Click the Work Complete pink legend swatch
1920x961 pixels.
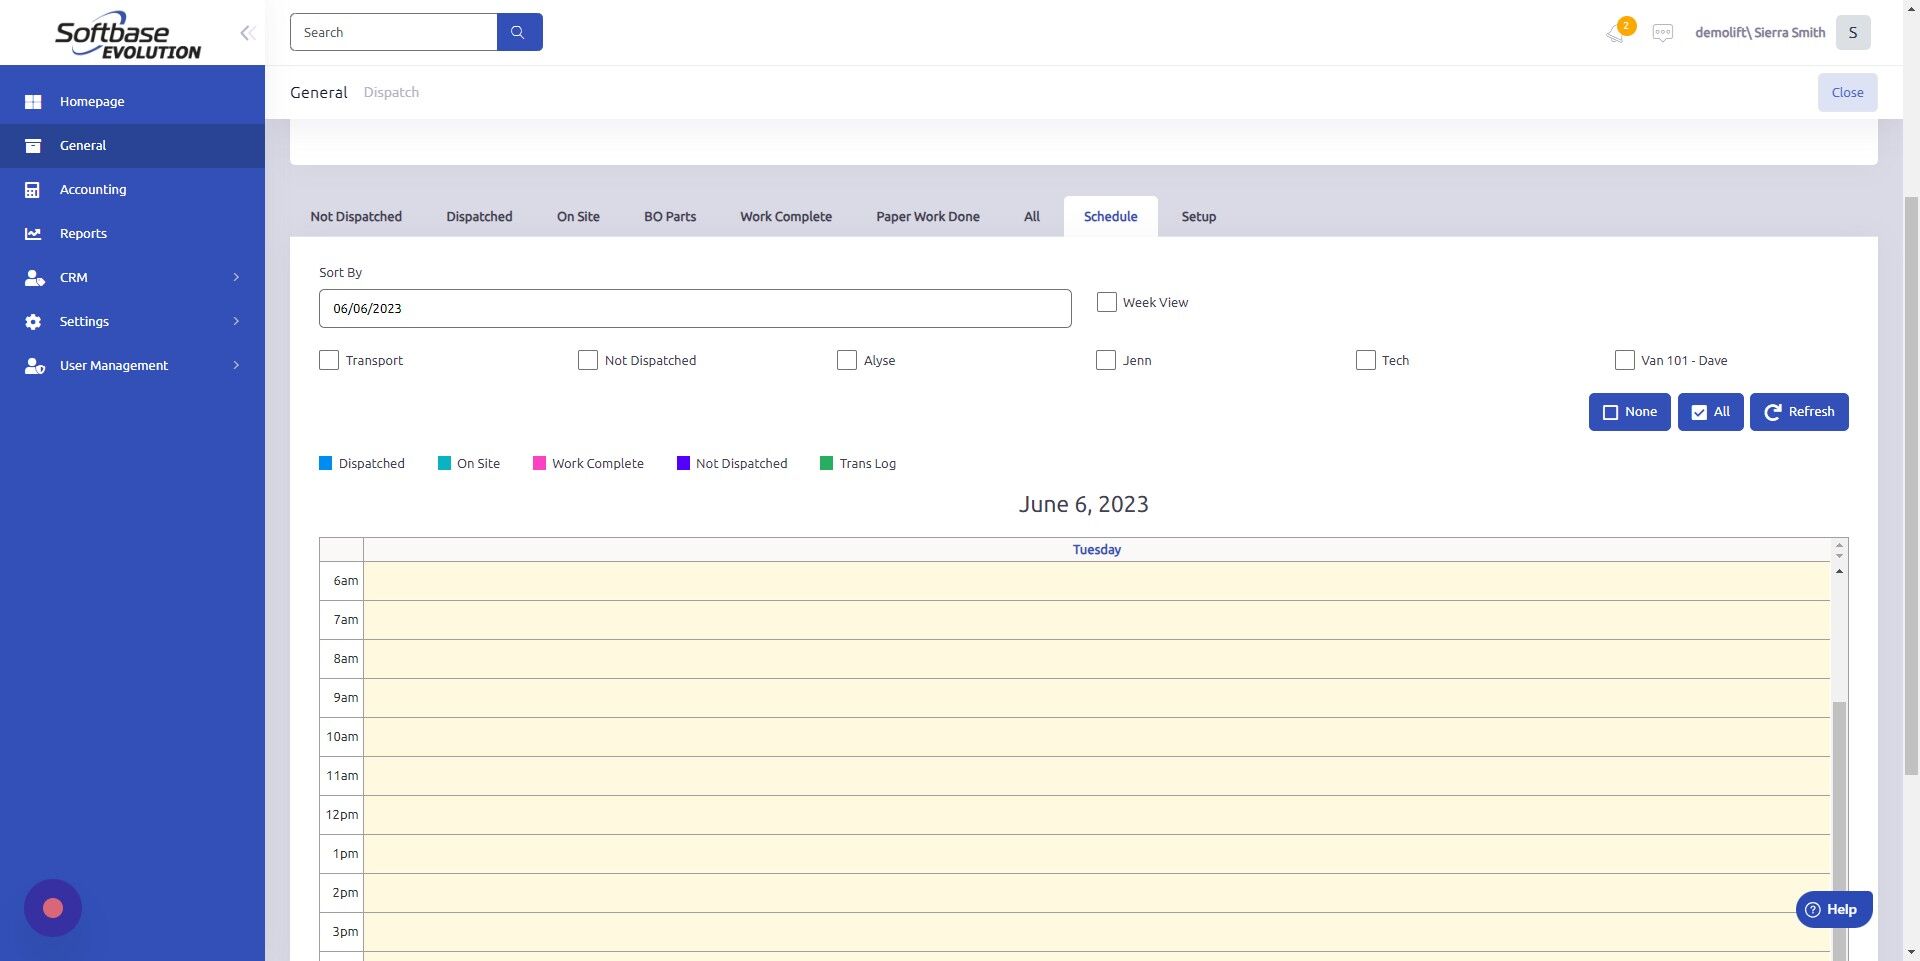pos(539,463)
